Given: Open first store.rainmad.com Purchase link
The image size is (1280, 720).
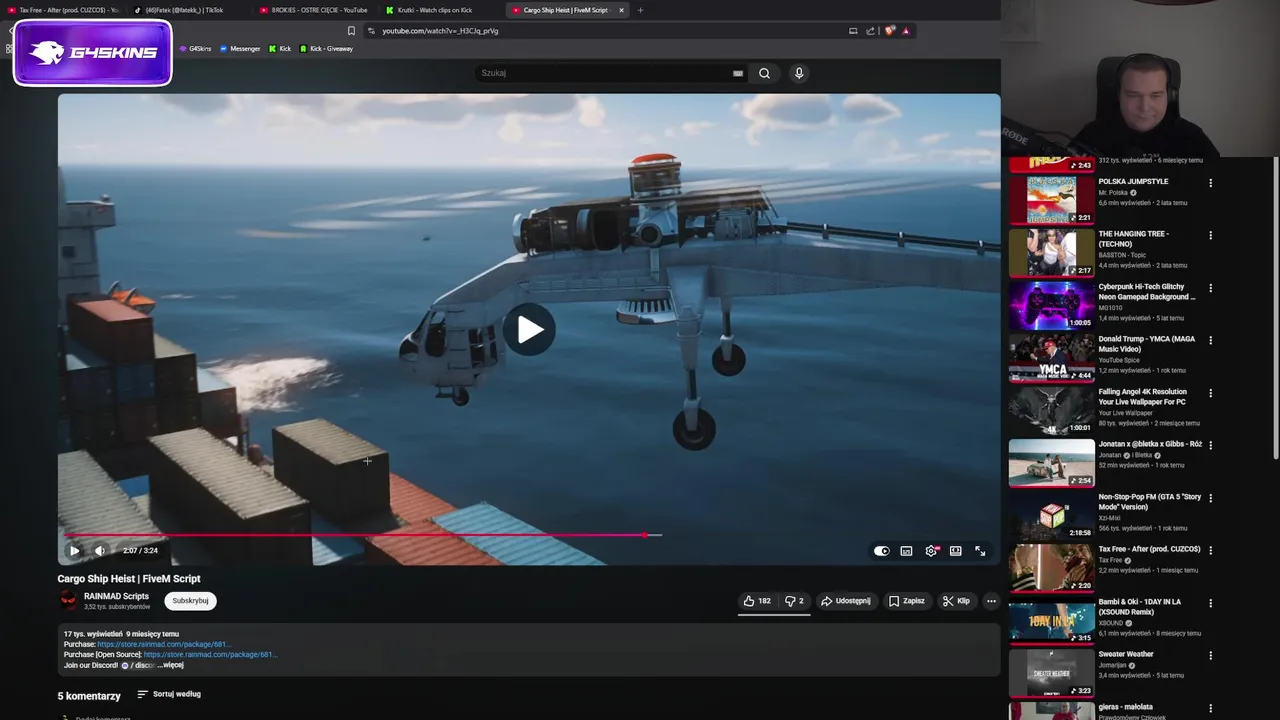Looking at the screenshot, I should [164, 645].
